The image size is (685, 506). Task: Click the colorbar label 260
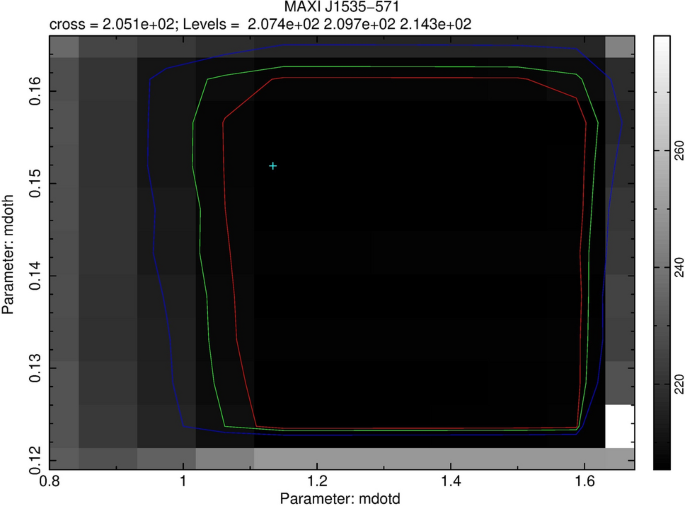point(678,150)
